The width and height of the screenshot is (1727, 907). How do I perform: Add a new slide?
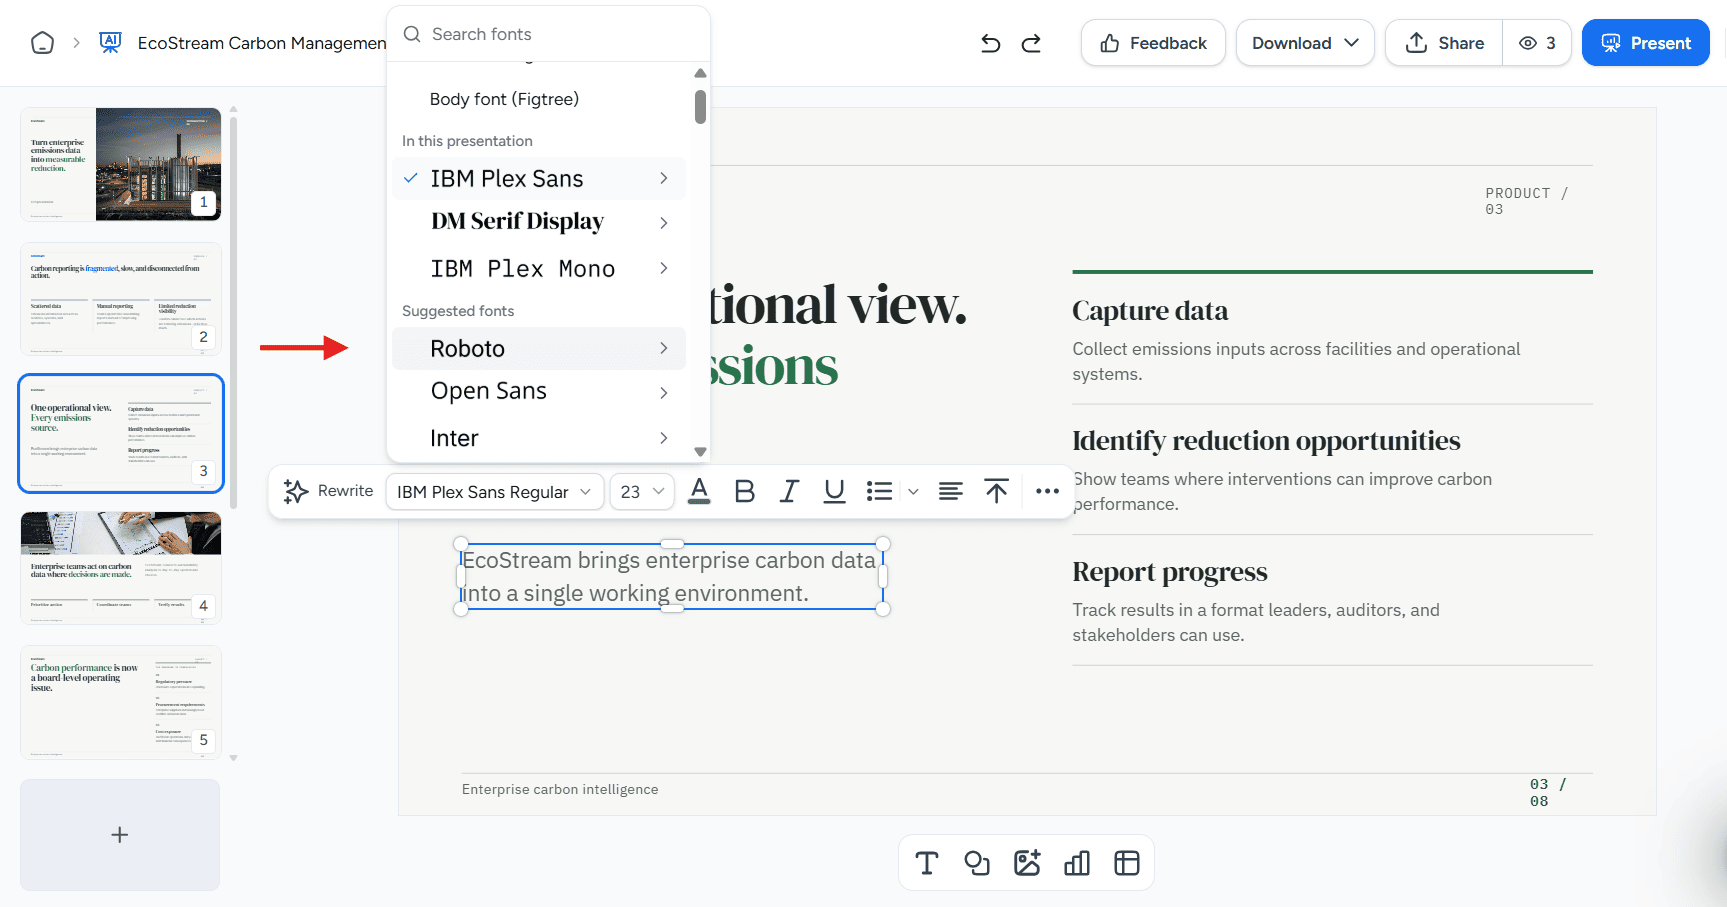pyautogui.click(x=120, y=835)
